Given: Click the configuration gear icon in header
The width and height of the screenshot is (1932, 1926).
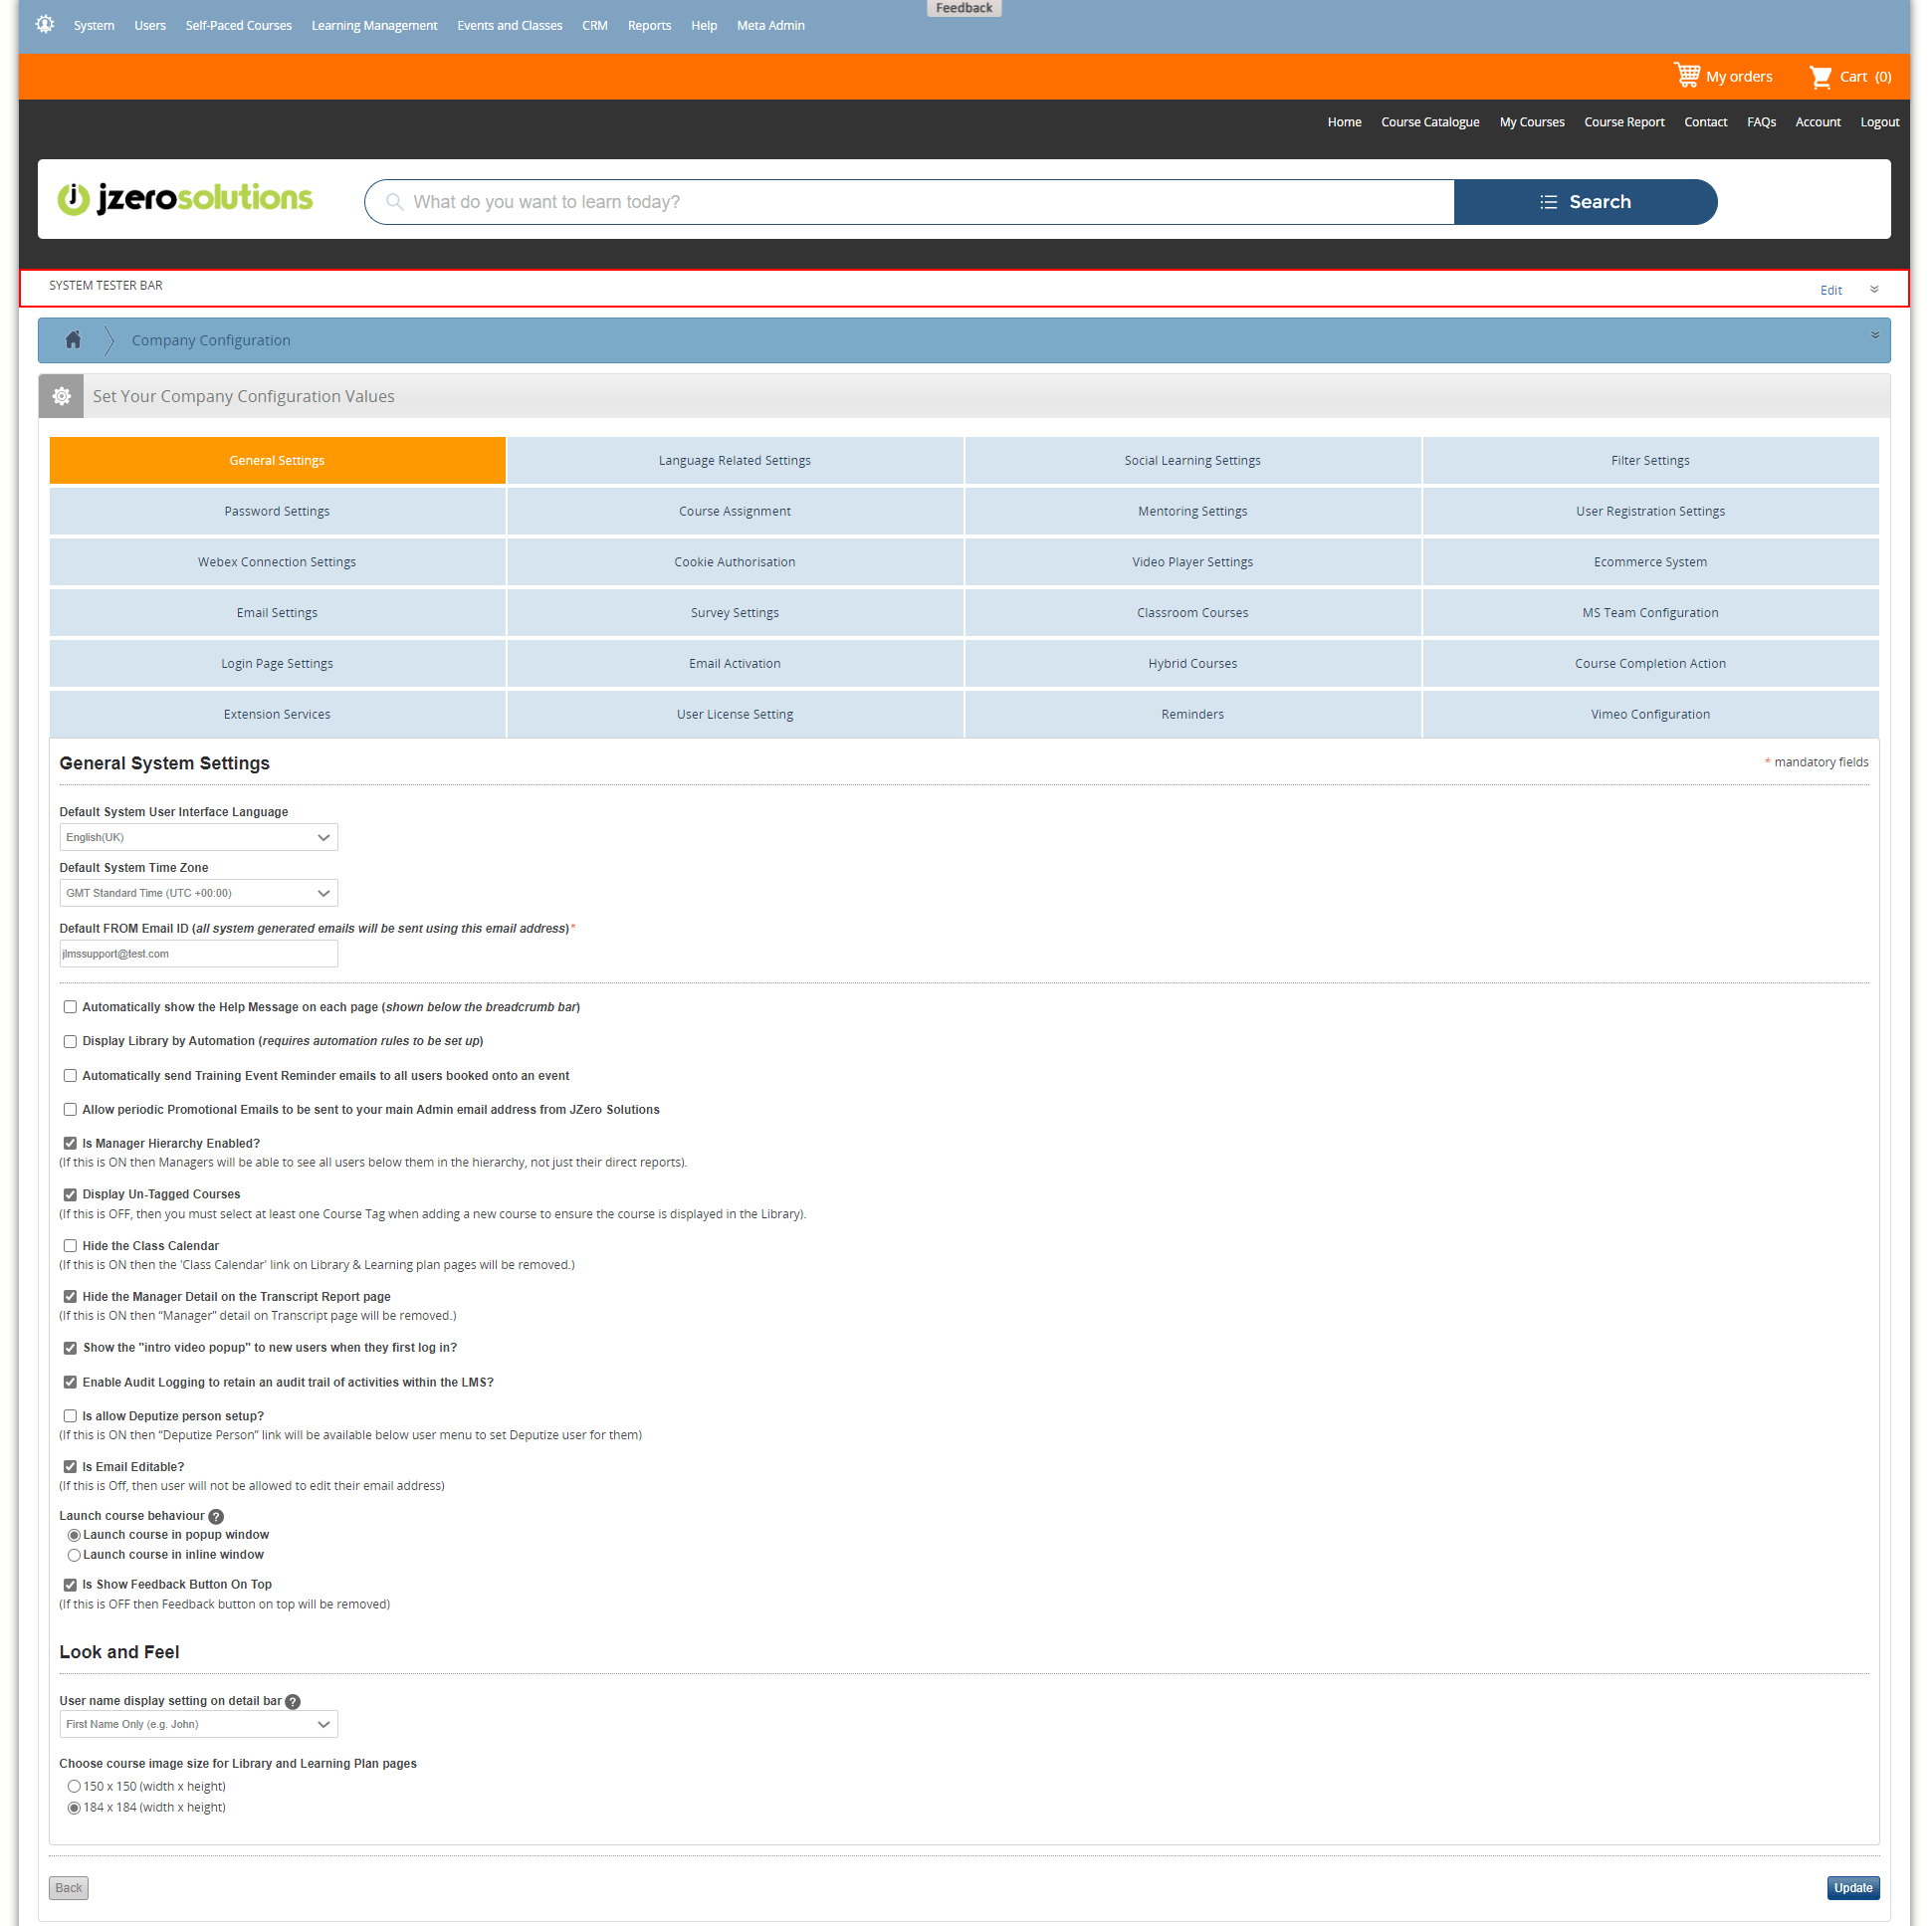Looking at the screenshot, I should (61, 396).
